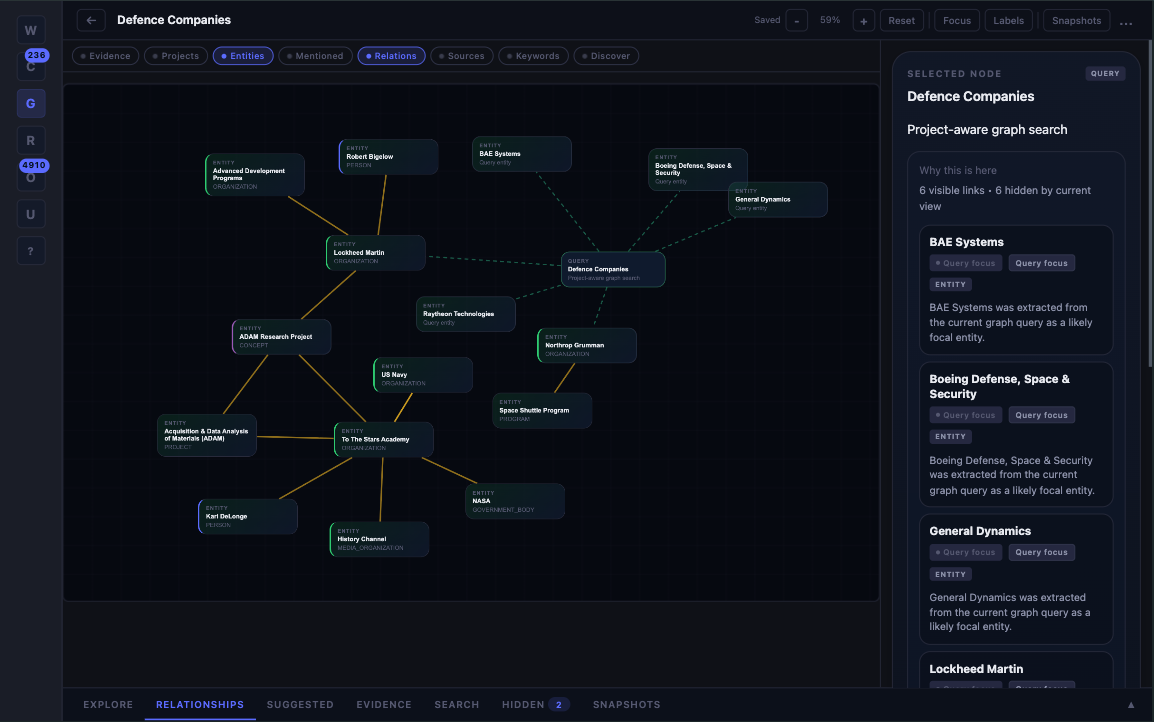
Task: Zoom in with the plus button
Action: pos(863,21)
